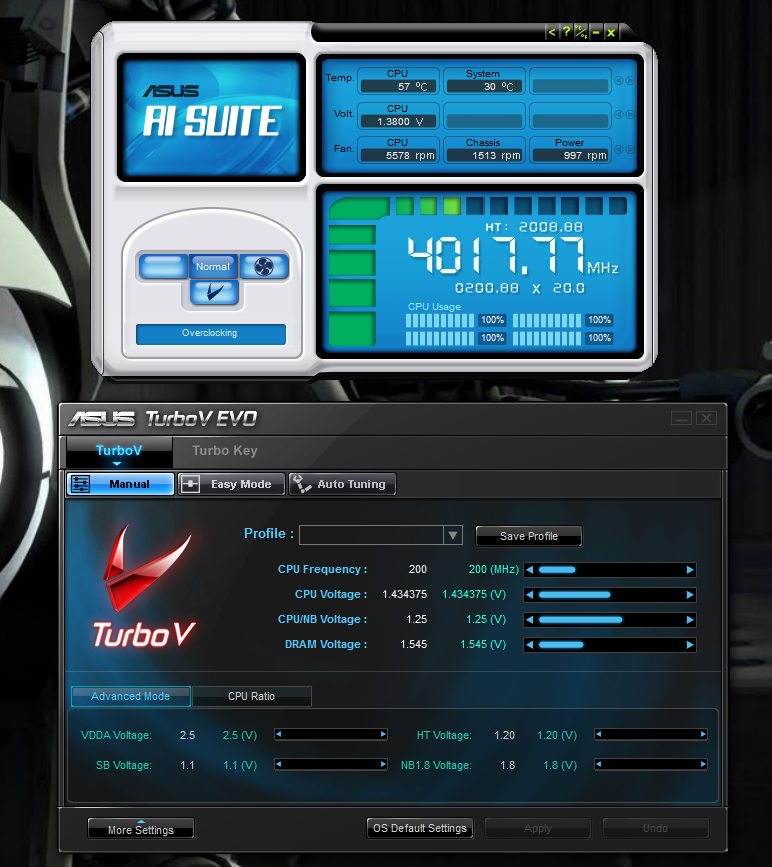Decrease DRAM Voltage with left arrow

[x=530, y=645]
